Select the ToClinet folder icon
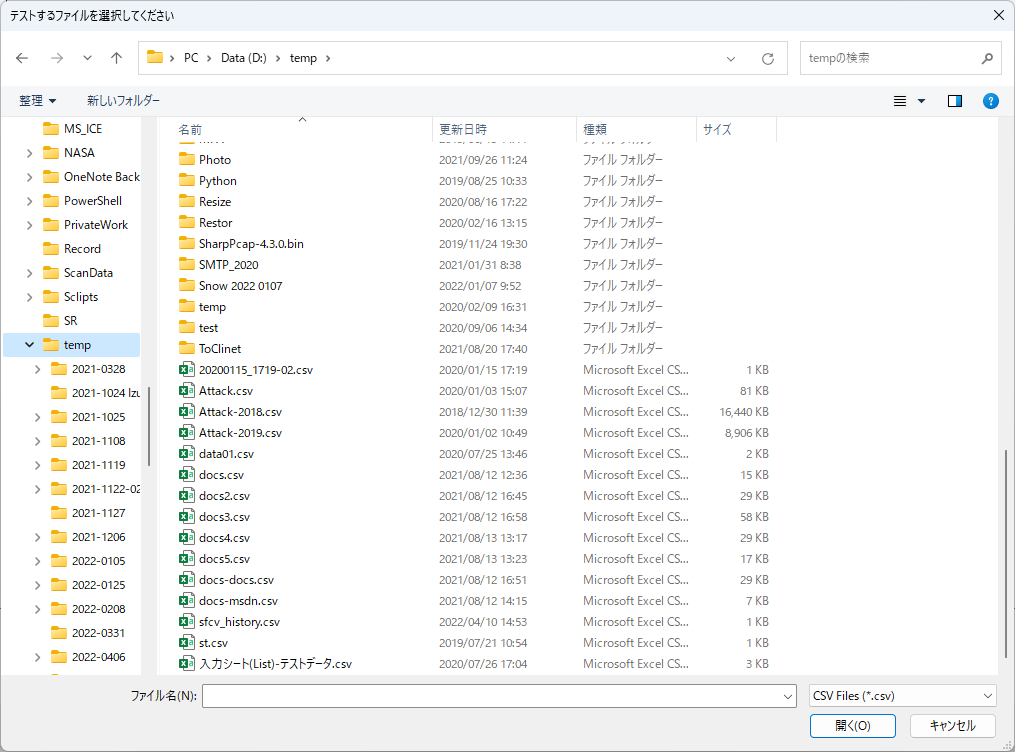Viewport: 1015px width, 752px height. [x=186, y=348]
